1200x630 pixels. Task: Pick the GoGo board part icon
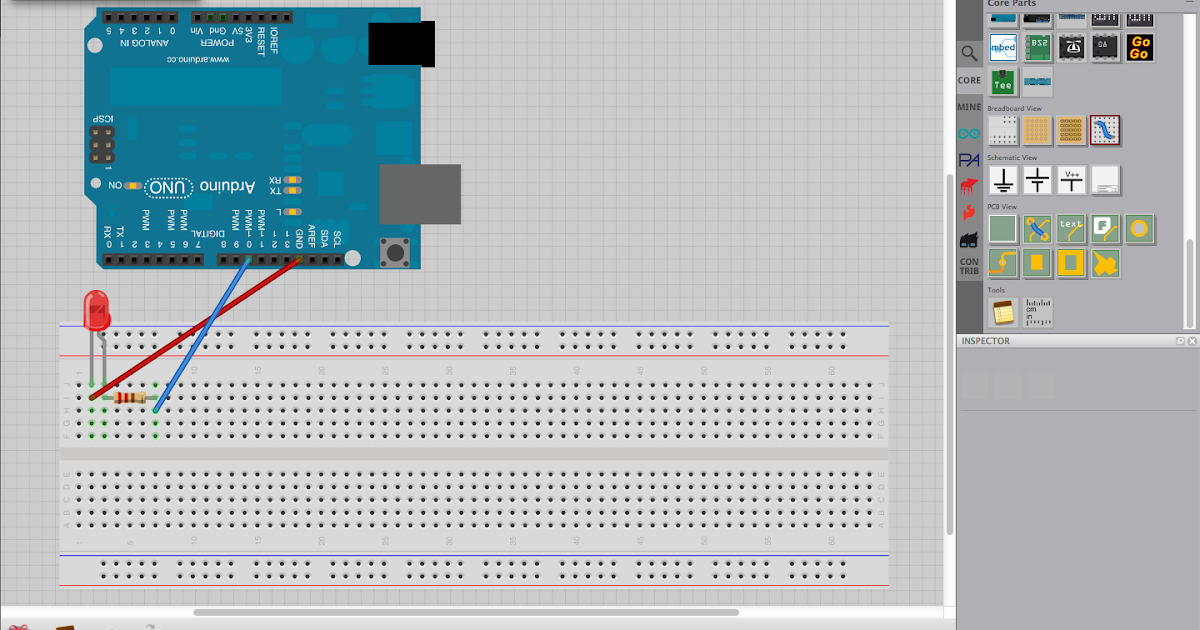pyautogui.click(x=1138, y=49)
